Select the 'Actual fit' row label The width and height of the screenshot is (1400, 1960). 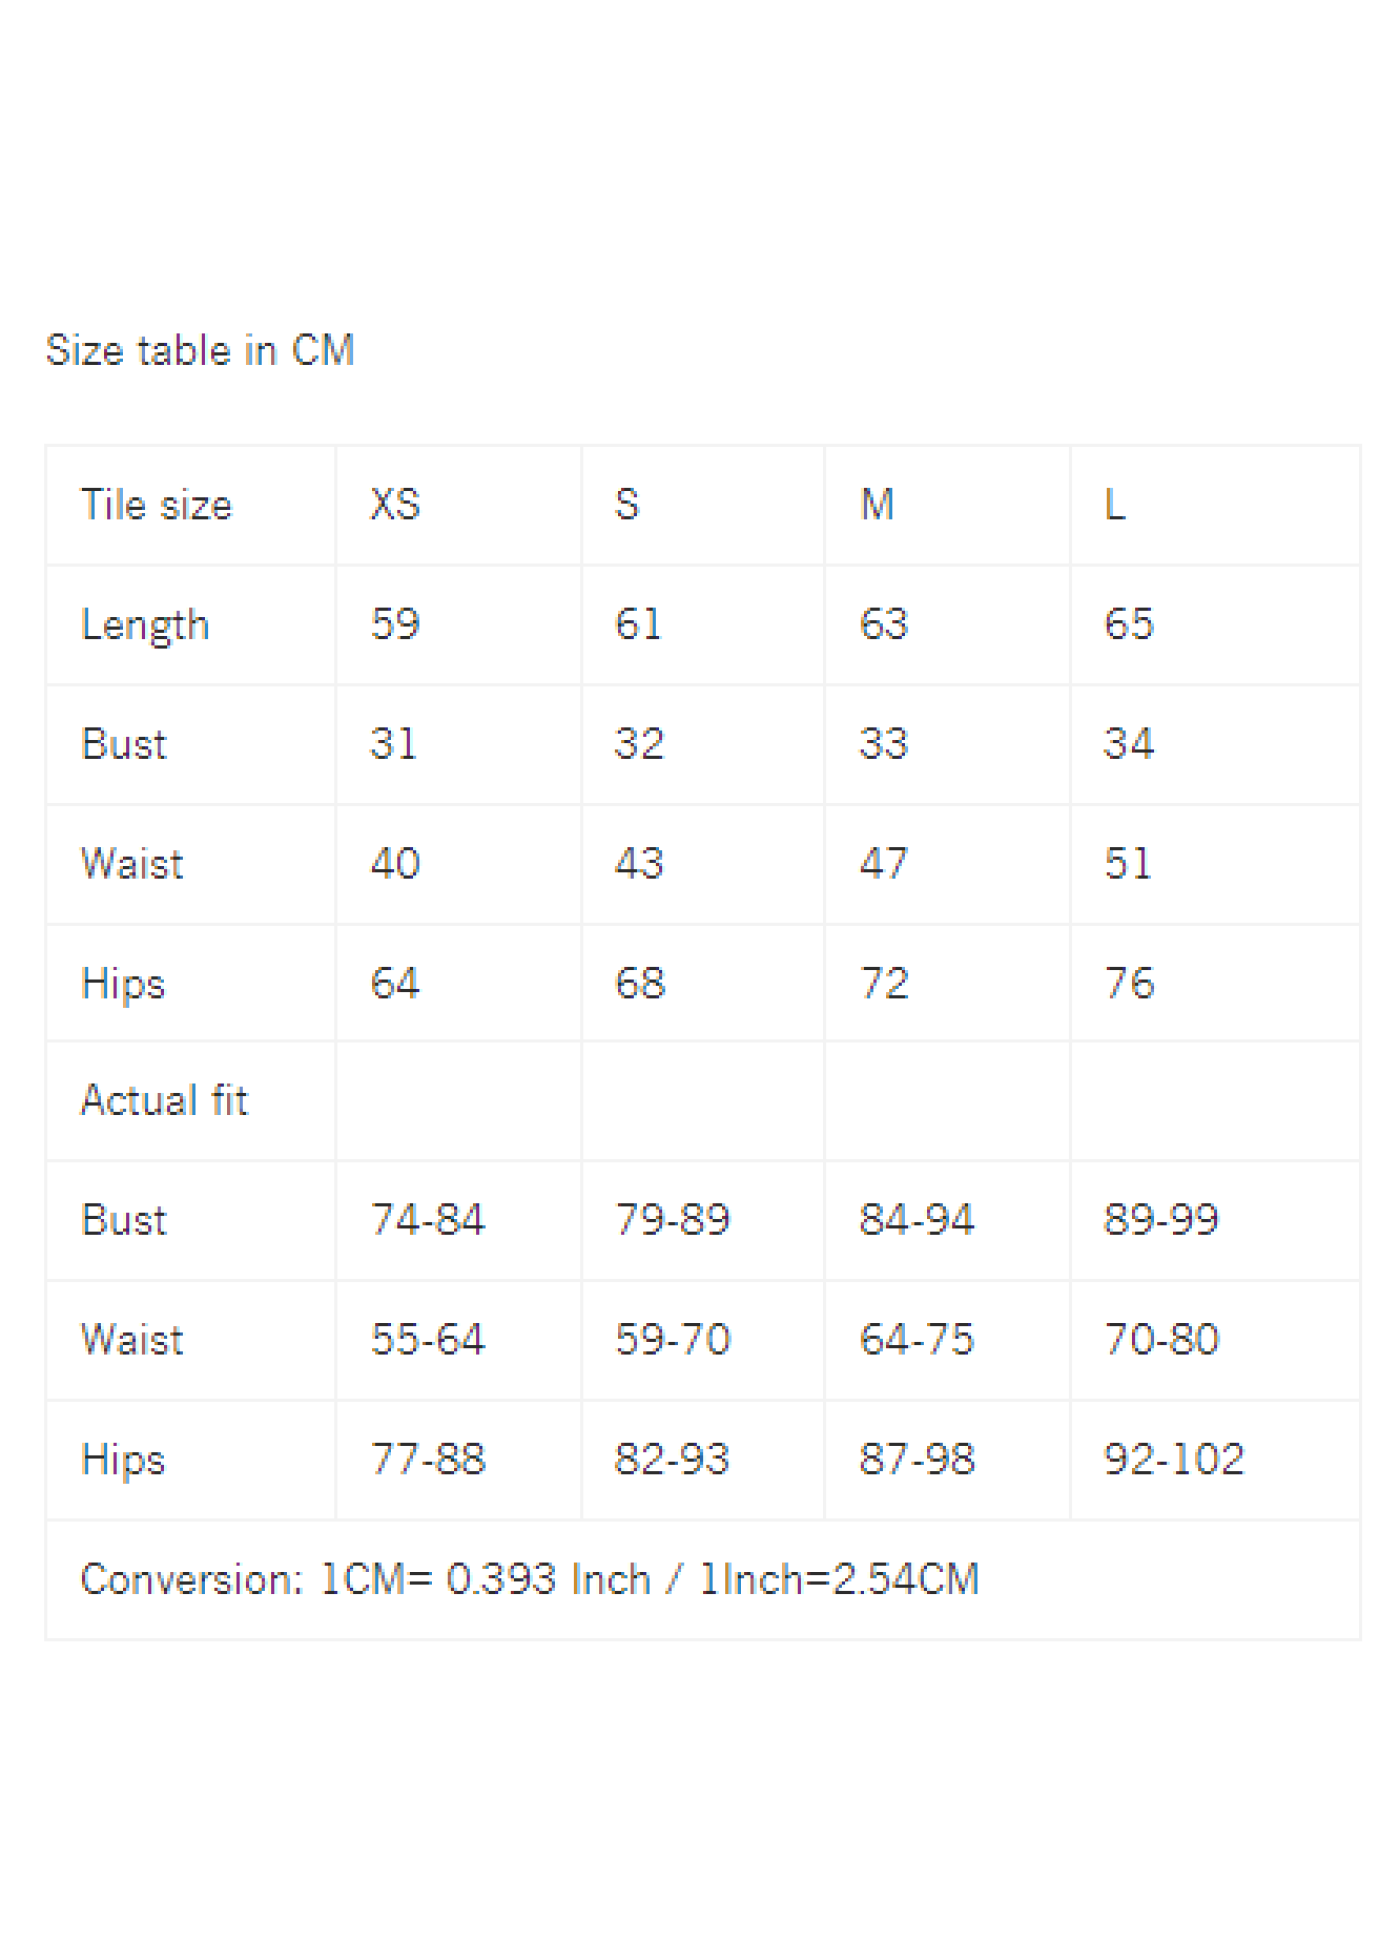[x=164, y=1101]
